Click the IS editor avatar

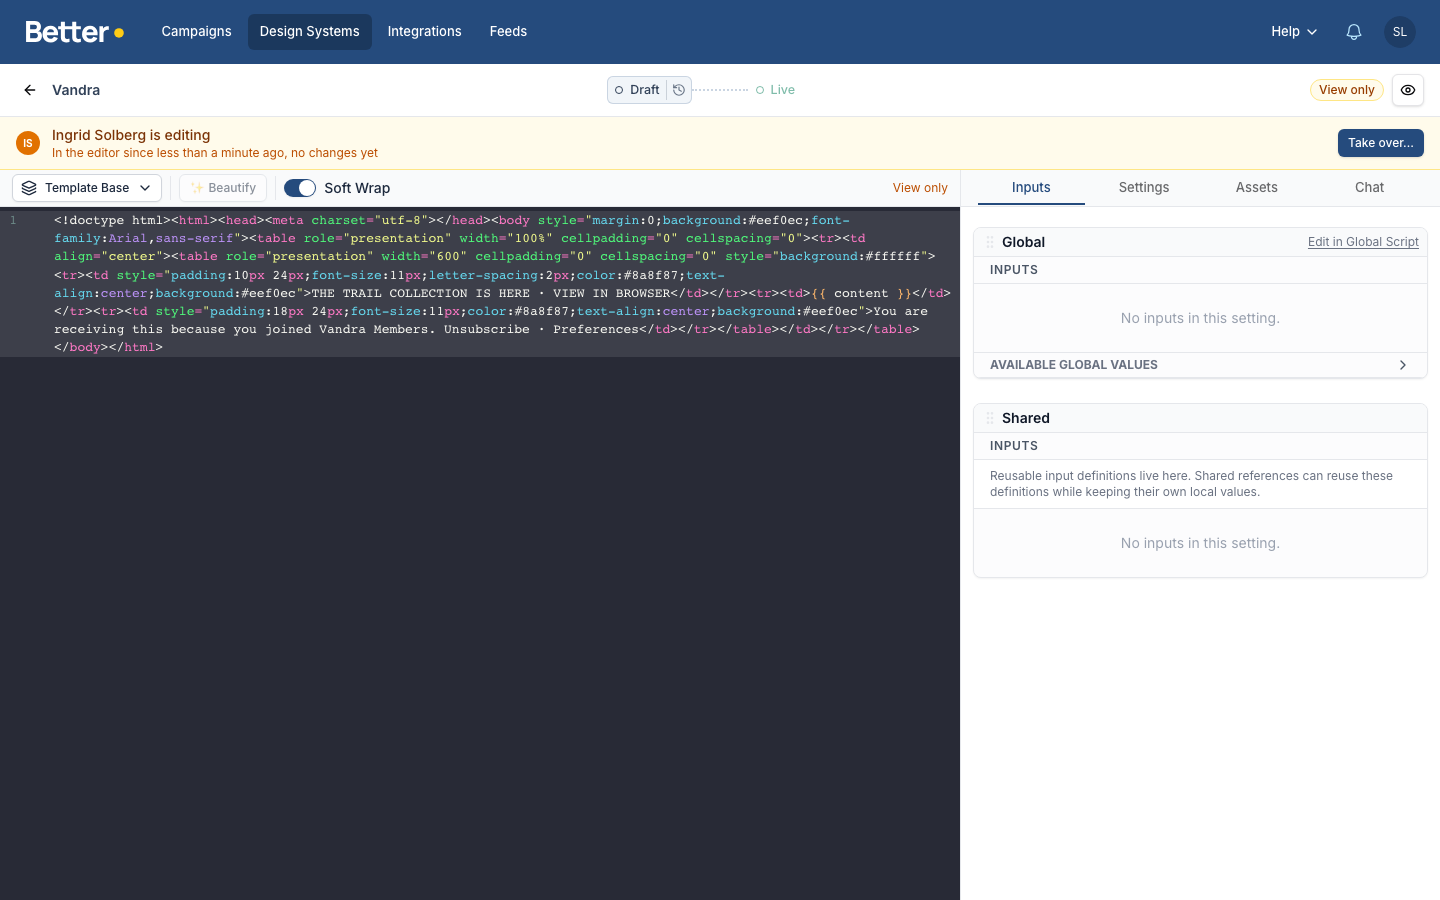[x=28, y=143]
